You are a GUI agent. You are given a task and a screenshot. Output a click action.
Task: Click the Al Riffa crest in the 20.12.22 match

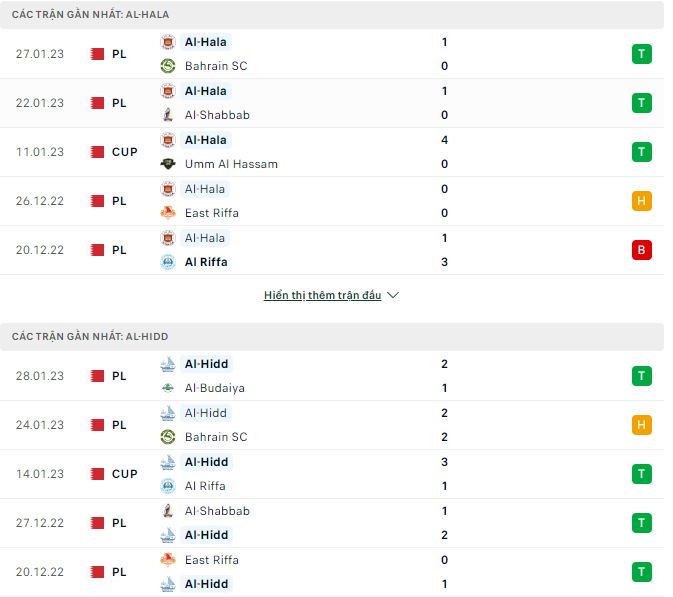click(168, 262)
